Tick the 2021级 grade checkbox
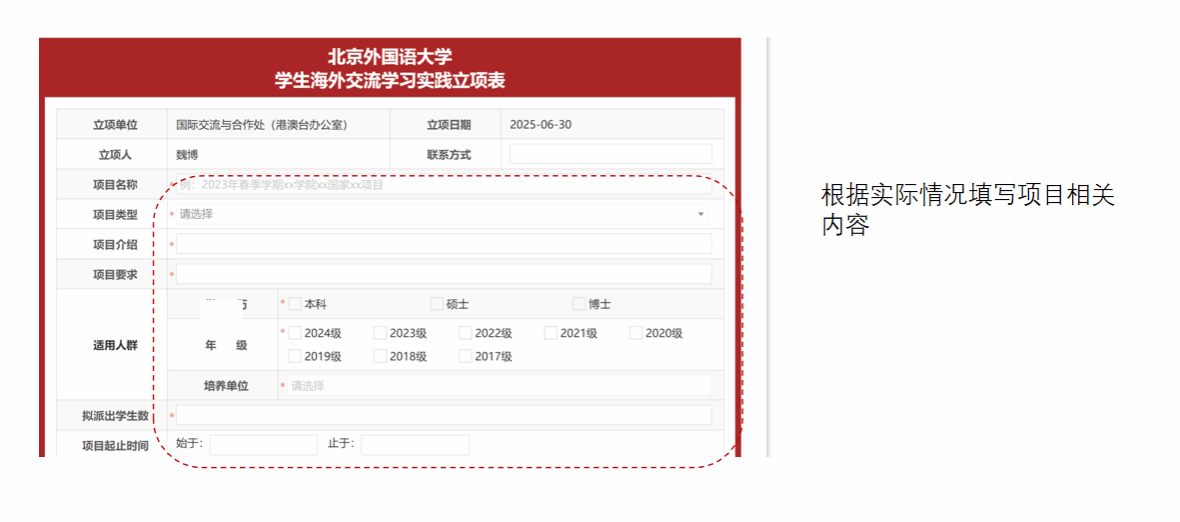1180x522 pixels. [551, 333]
